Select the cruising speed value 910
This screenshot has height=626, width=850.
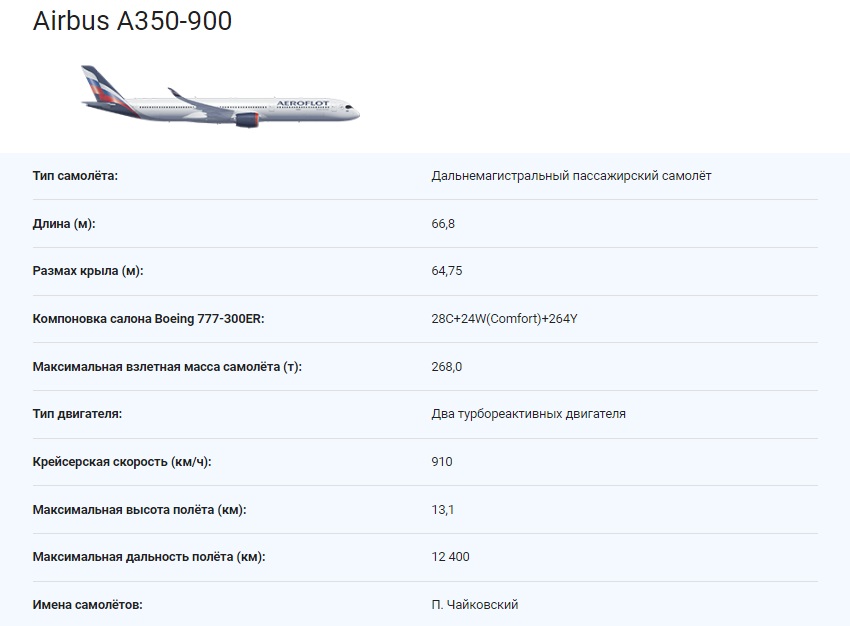pyautogui.click(x=442, y=462)
